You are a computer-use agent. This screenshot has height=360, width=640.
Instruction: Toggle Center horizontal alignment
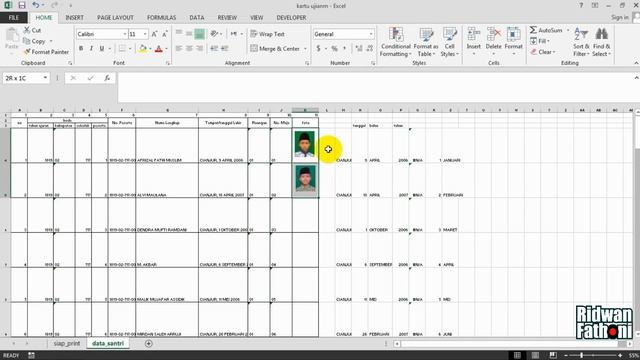(x=189, y=48)
